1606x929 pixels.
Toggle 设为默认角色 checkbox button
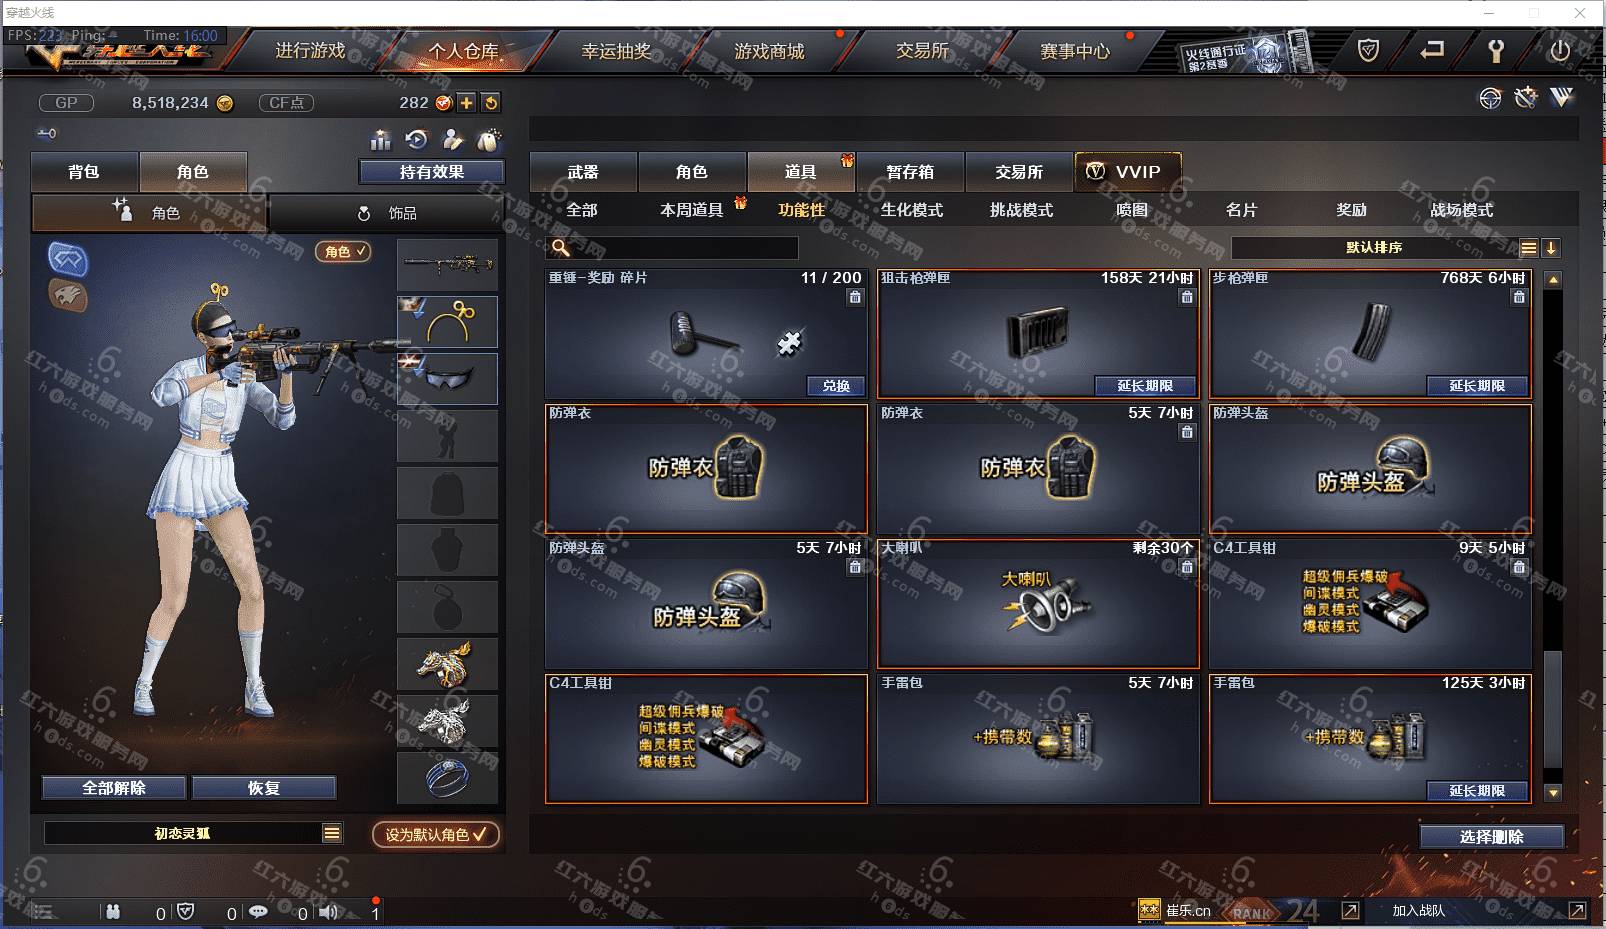pyautogui.click(x=436, y=834)
